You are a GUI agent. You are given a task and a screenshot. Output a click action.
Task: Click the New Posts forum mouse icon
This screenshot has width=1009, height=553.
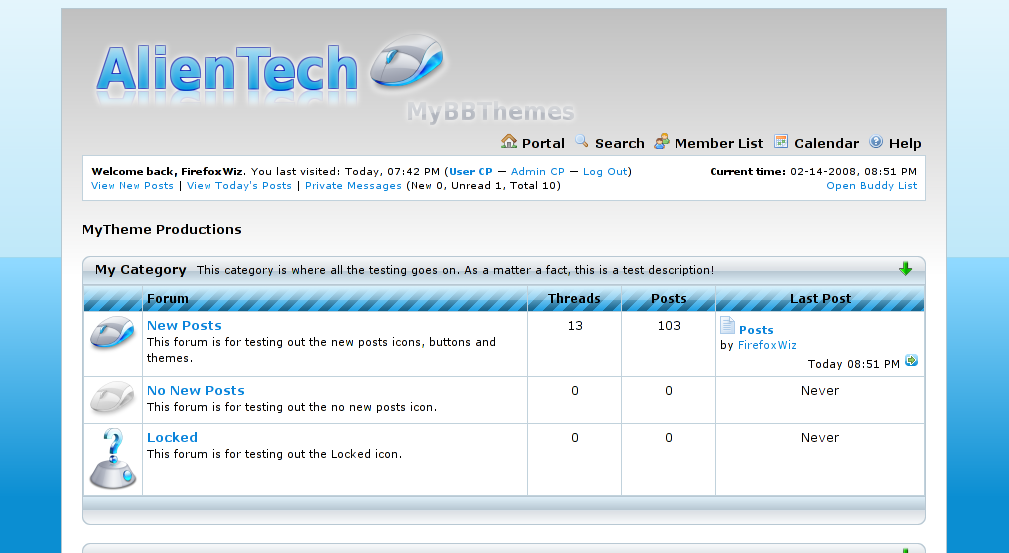click(x=112, y=334)
